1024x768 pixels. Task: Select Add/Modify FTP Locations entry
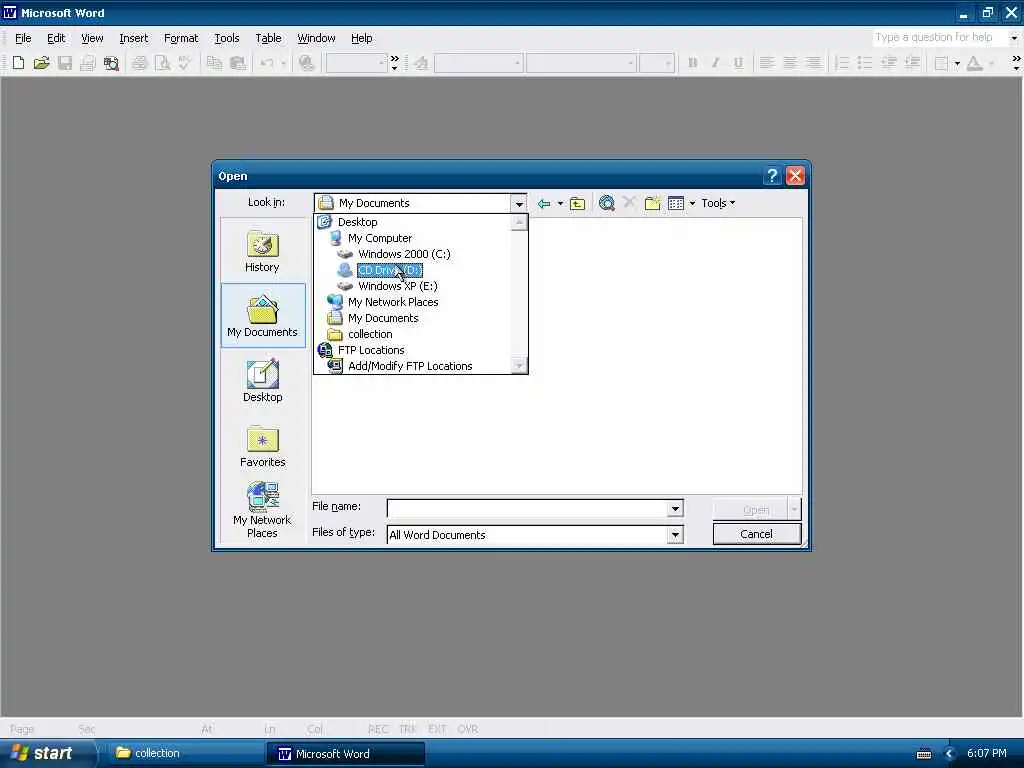click(410, 366)
